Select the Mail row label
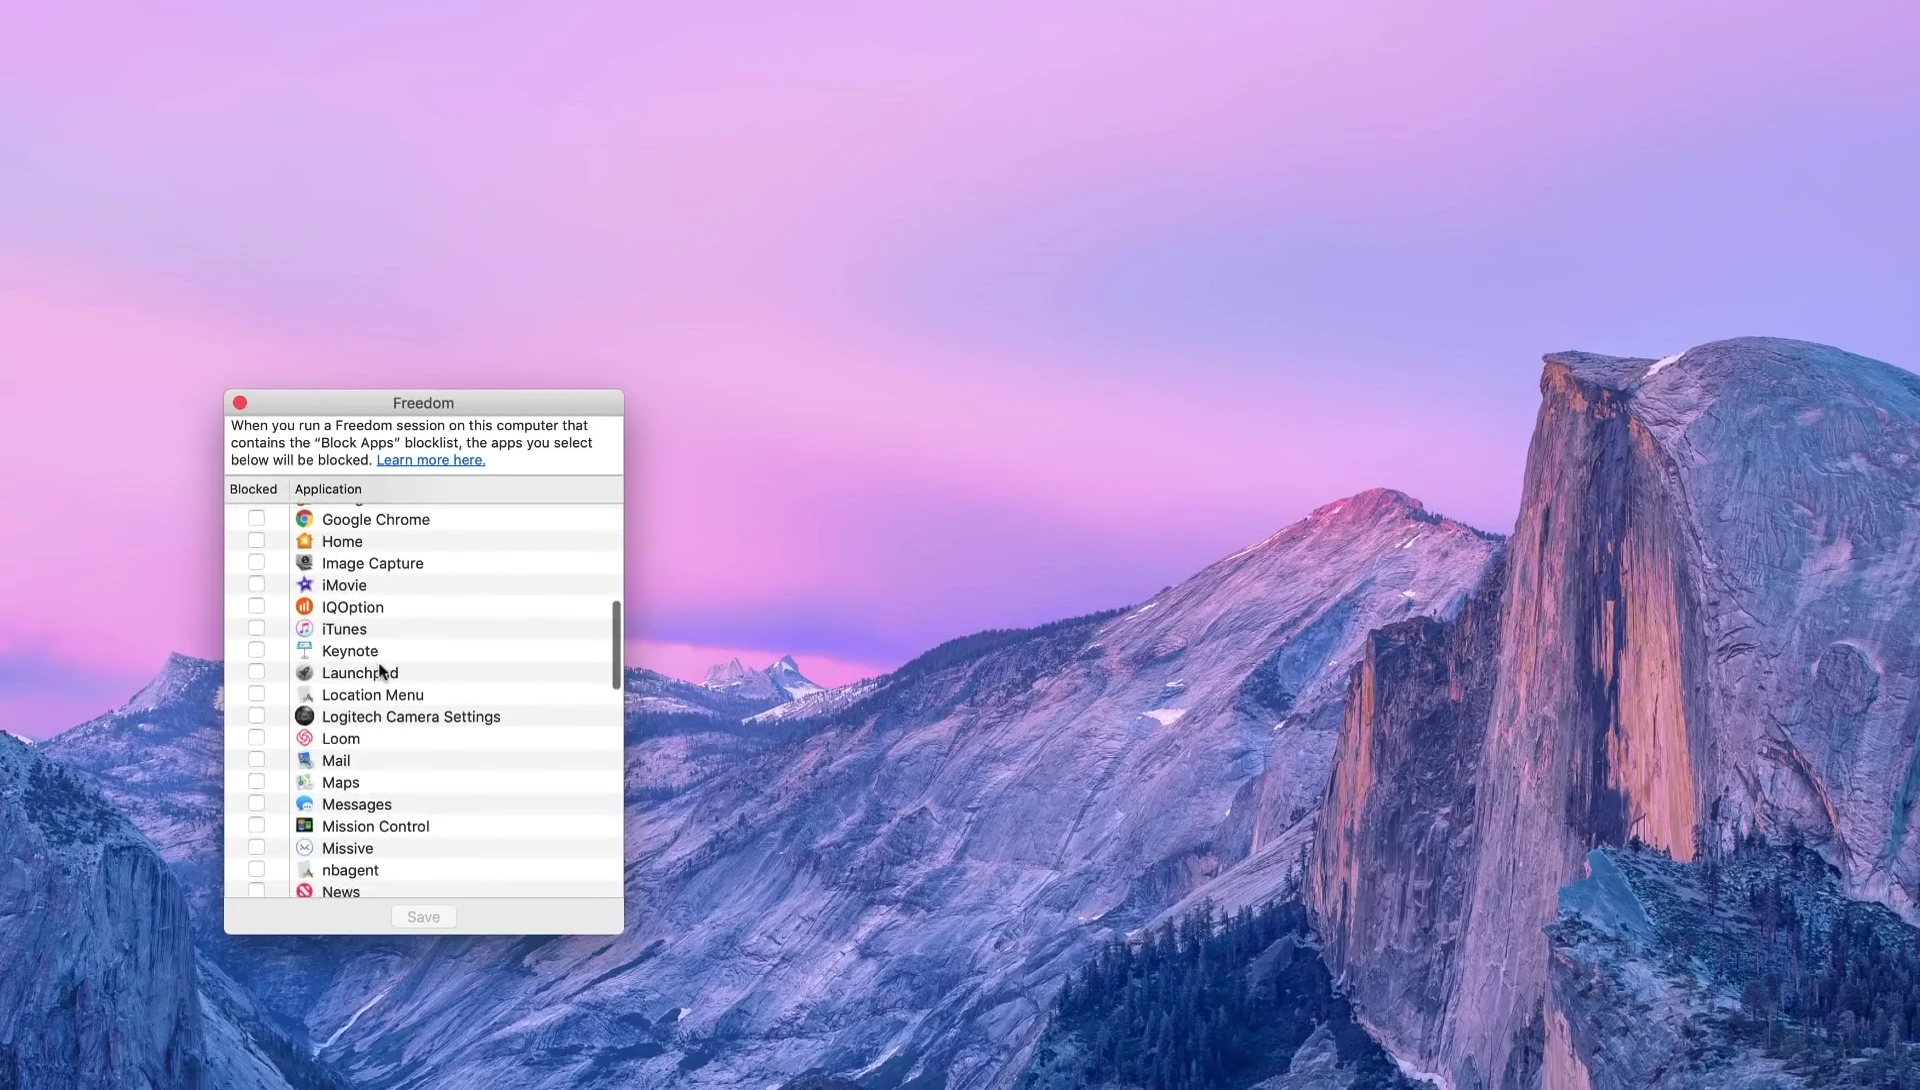Viewport: 1920px width, 1090px height. 336,761
